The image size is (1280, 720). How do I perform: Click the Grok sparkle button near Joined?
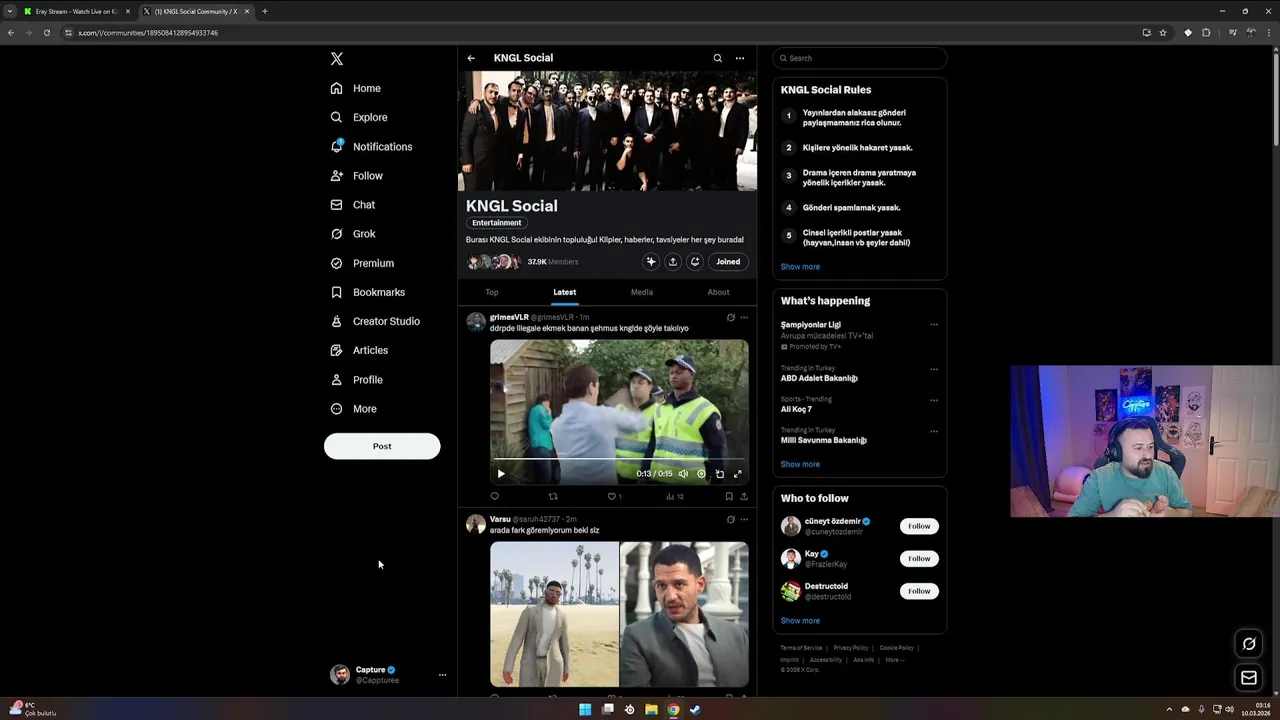click(x=651, y=262)
